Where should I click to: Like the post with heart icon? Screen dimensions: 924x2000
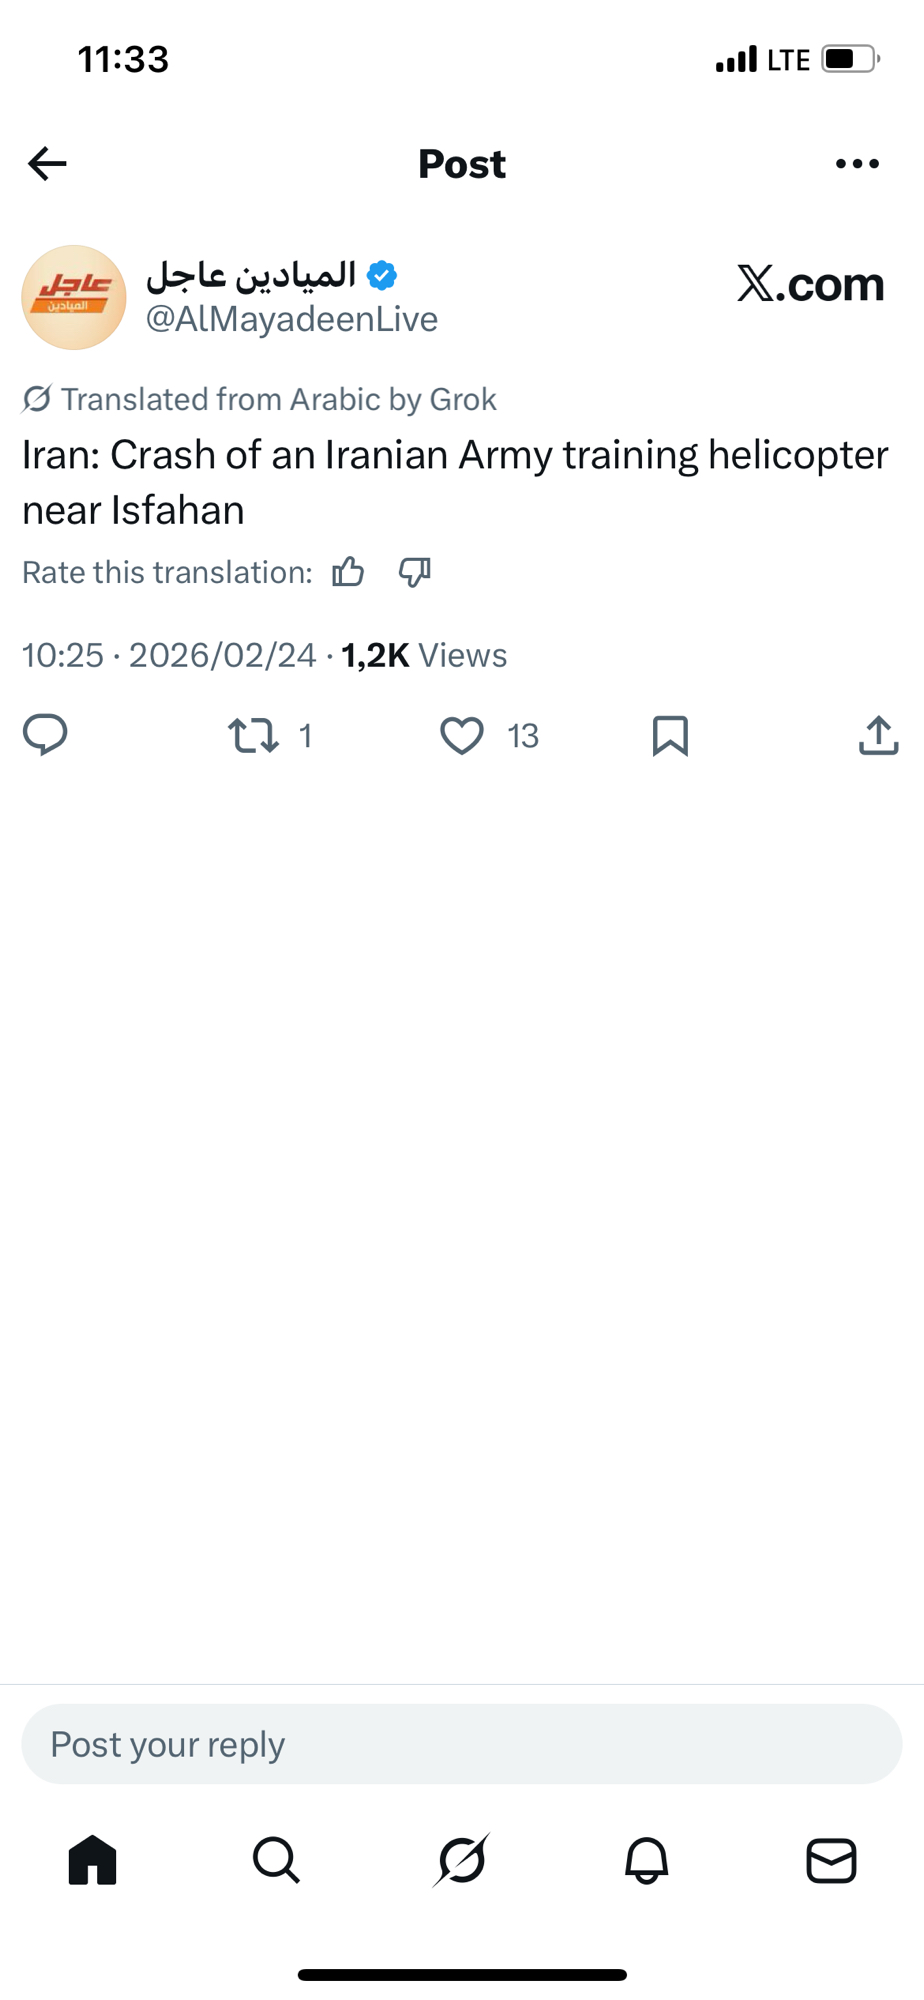[x=462, y=736]
